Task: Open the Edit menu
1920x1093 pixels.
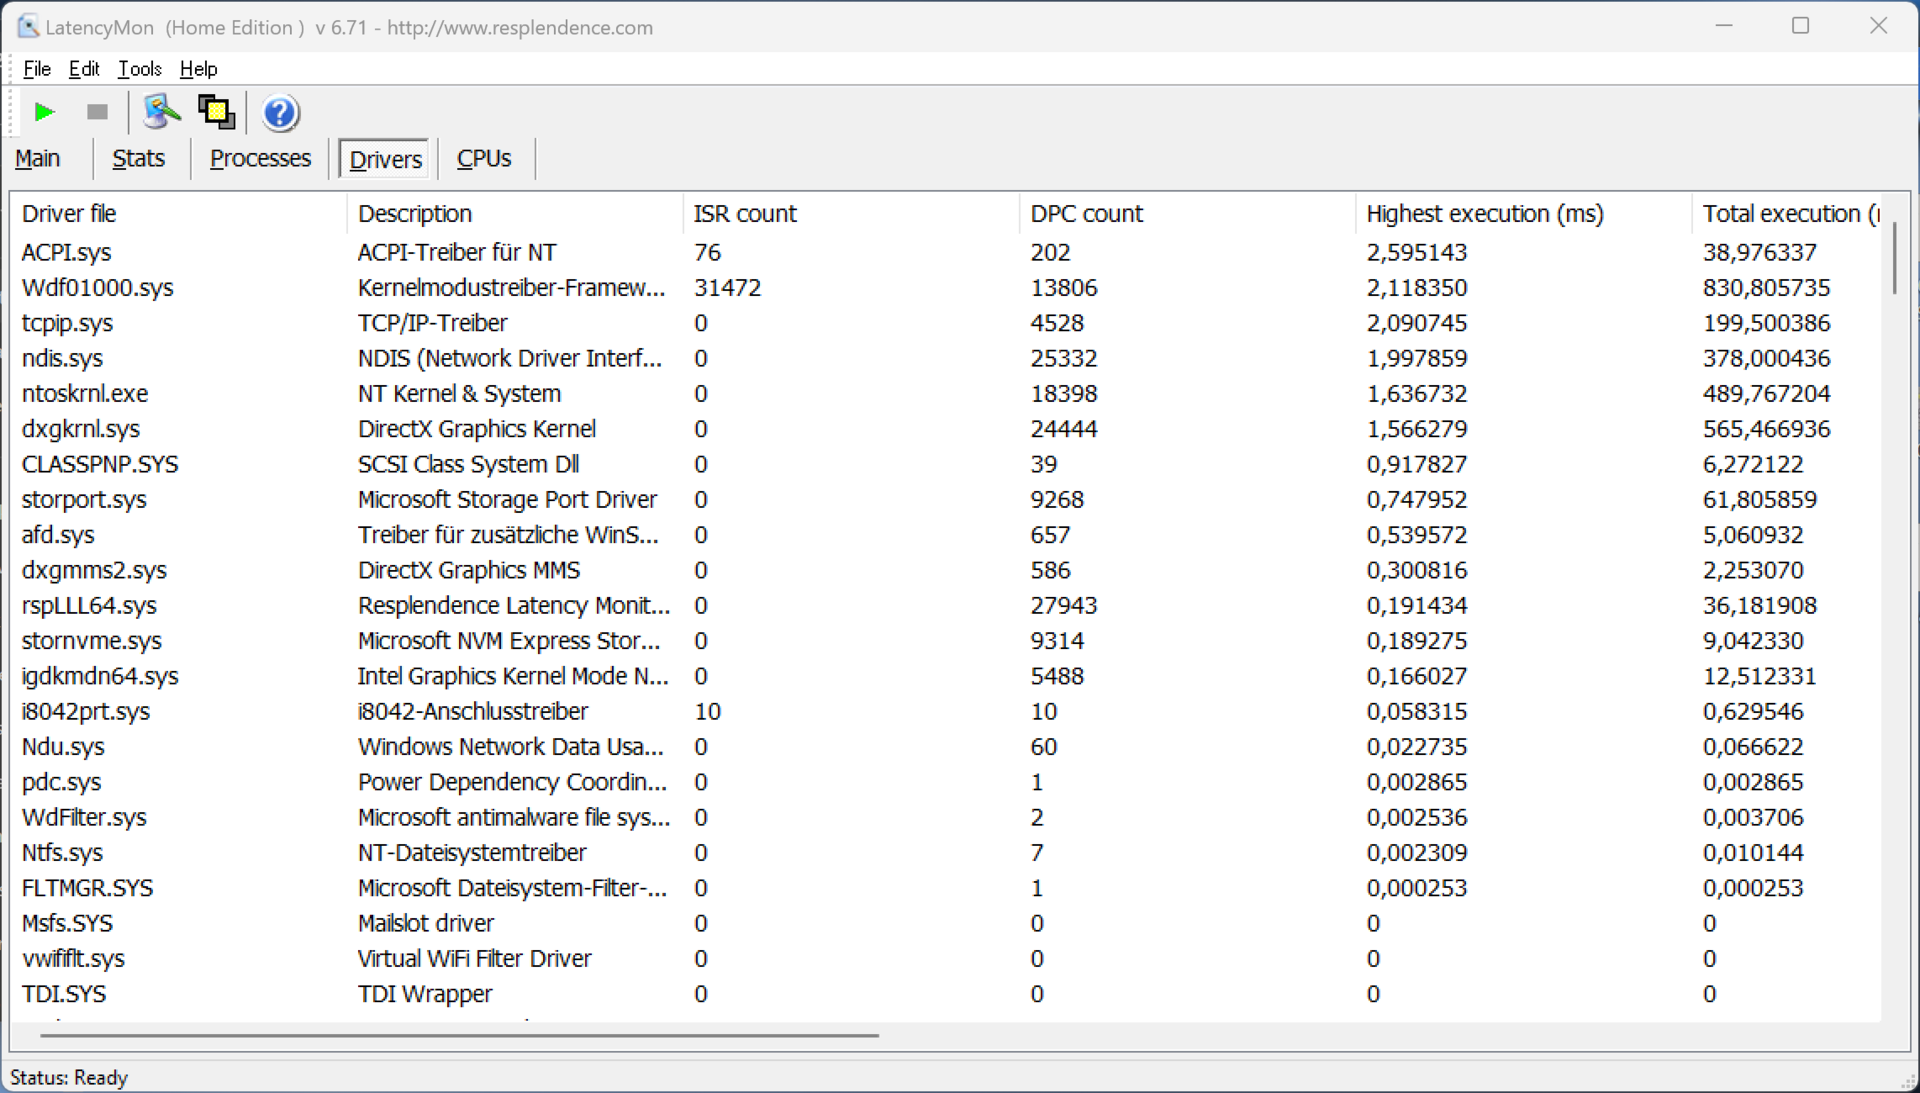Action: point(84,69)
